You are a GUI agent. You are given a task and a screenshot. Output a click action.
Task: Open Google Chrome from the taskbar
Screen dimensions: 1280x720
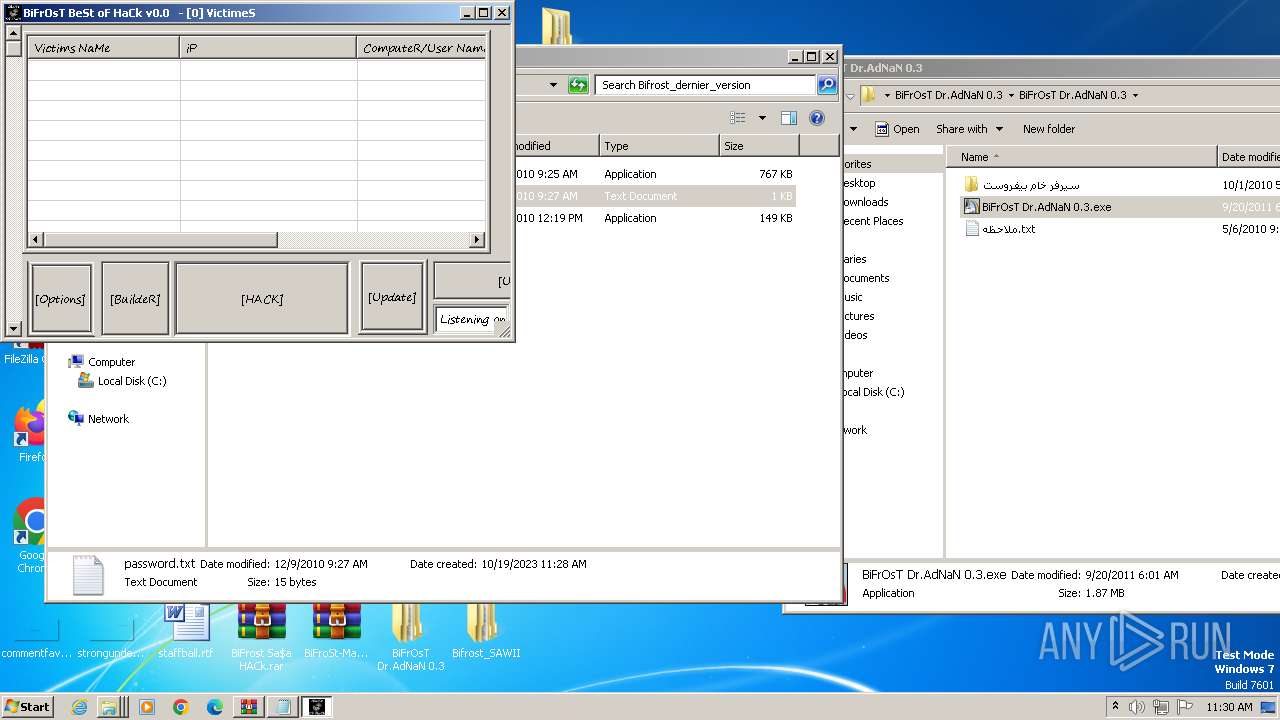coord(180,706)
